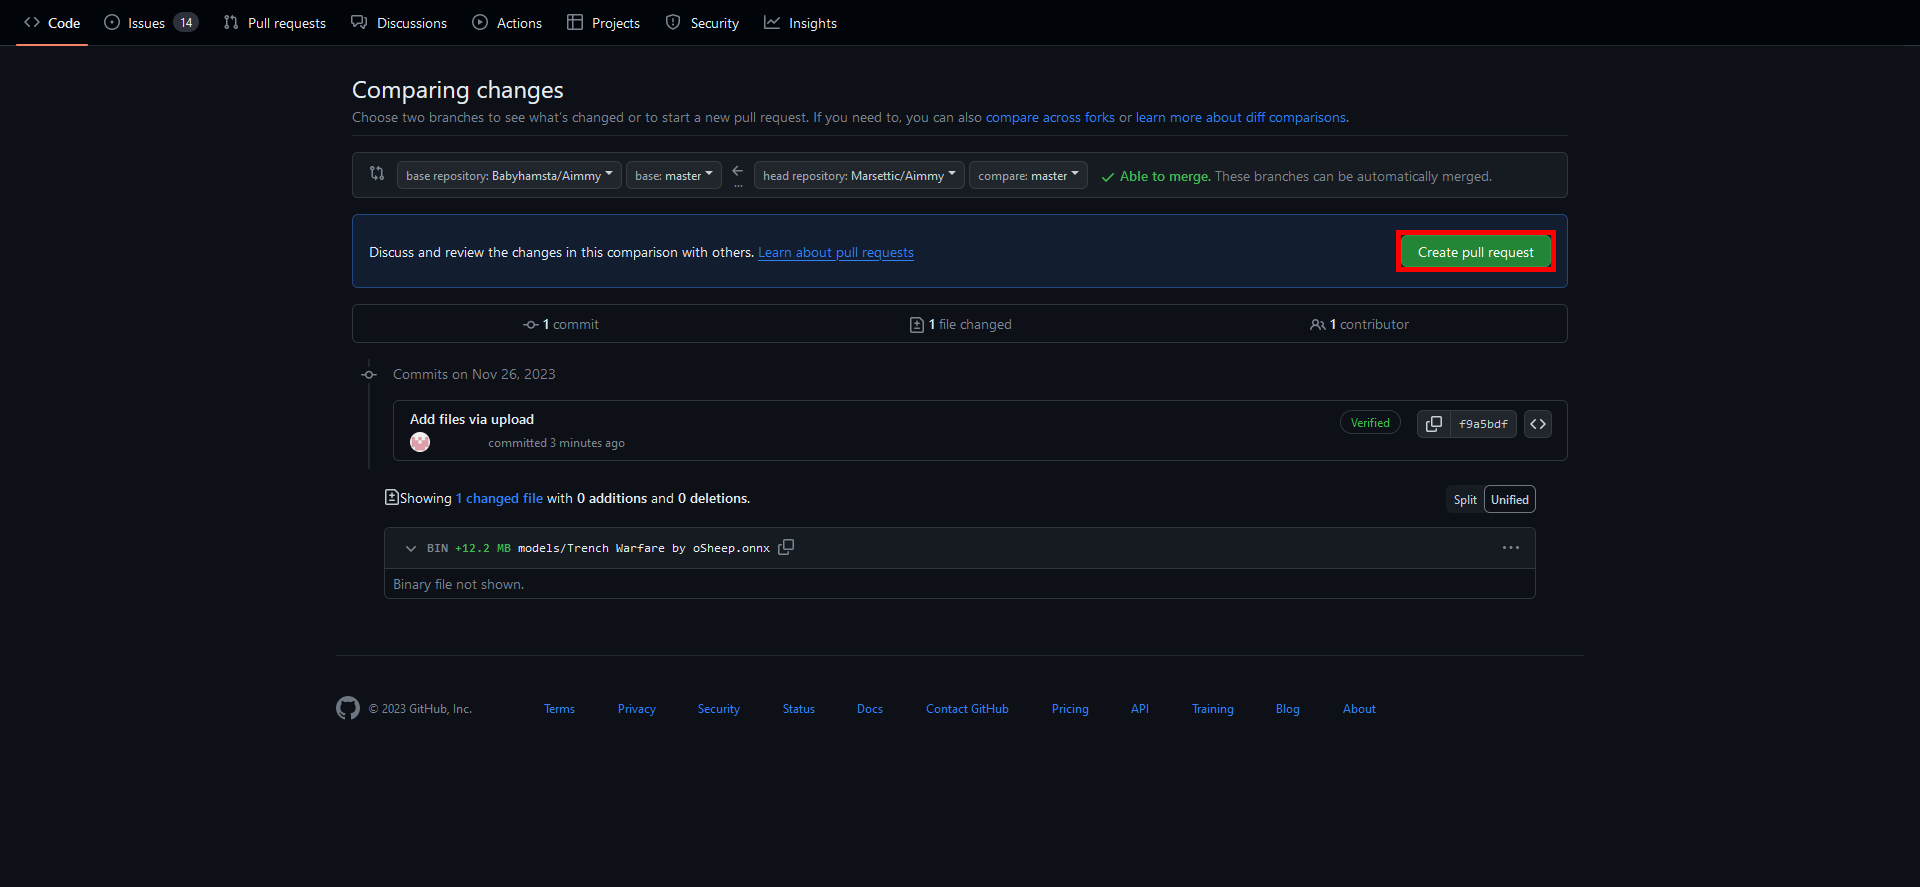Viewport: 1920px width, 887px height.
Task: Open the Docs footer link
Action: point(870,709)
